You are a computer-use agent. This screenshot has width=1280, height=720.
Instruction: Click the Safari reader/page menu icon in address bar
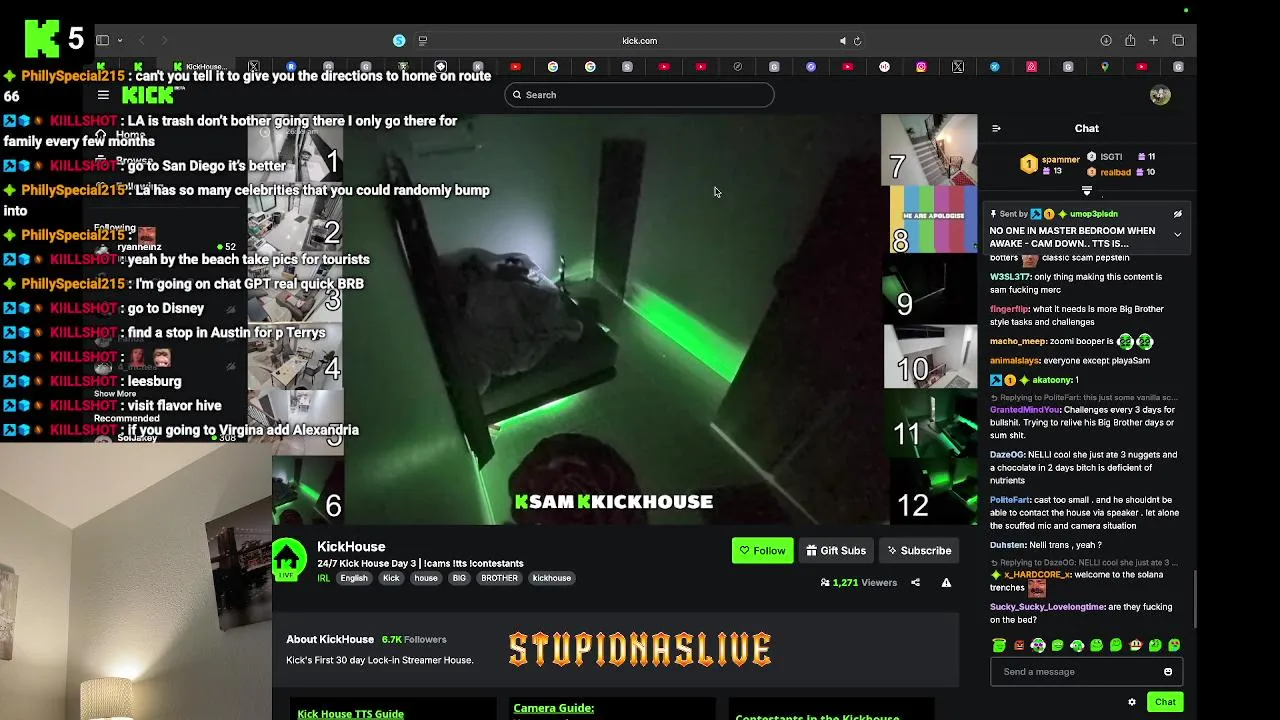pos(422,41)
